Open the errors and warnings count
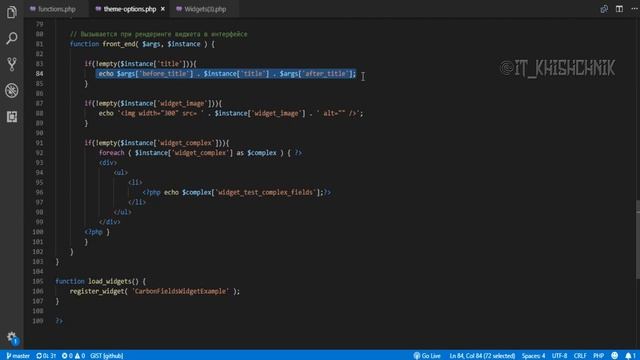 pos(73,356)
